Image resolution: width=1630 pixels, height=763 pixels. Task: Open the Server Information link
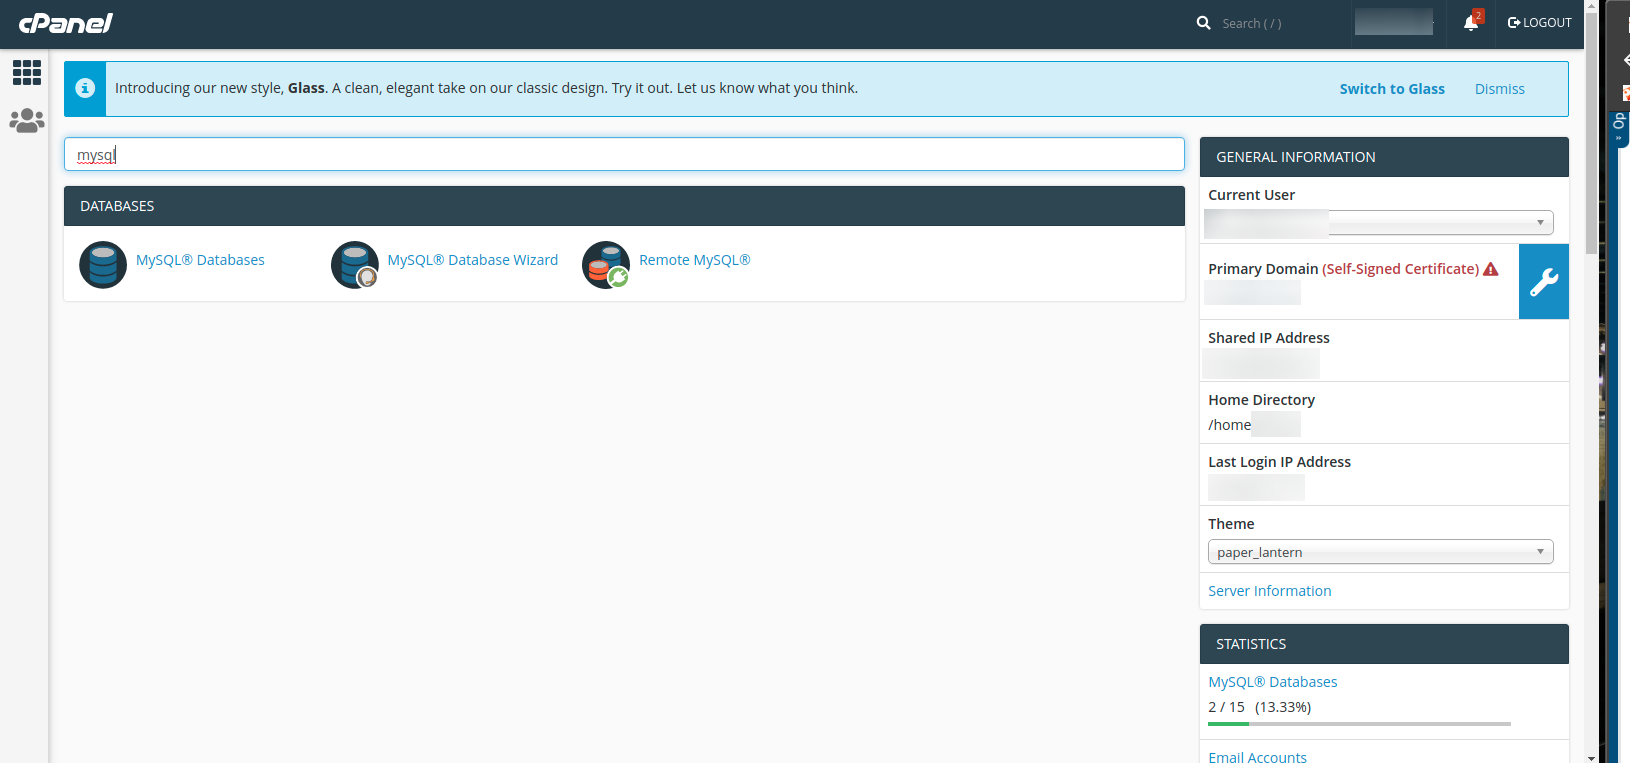[1269, 591]
